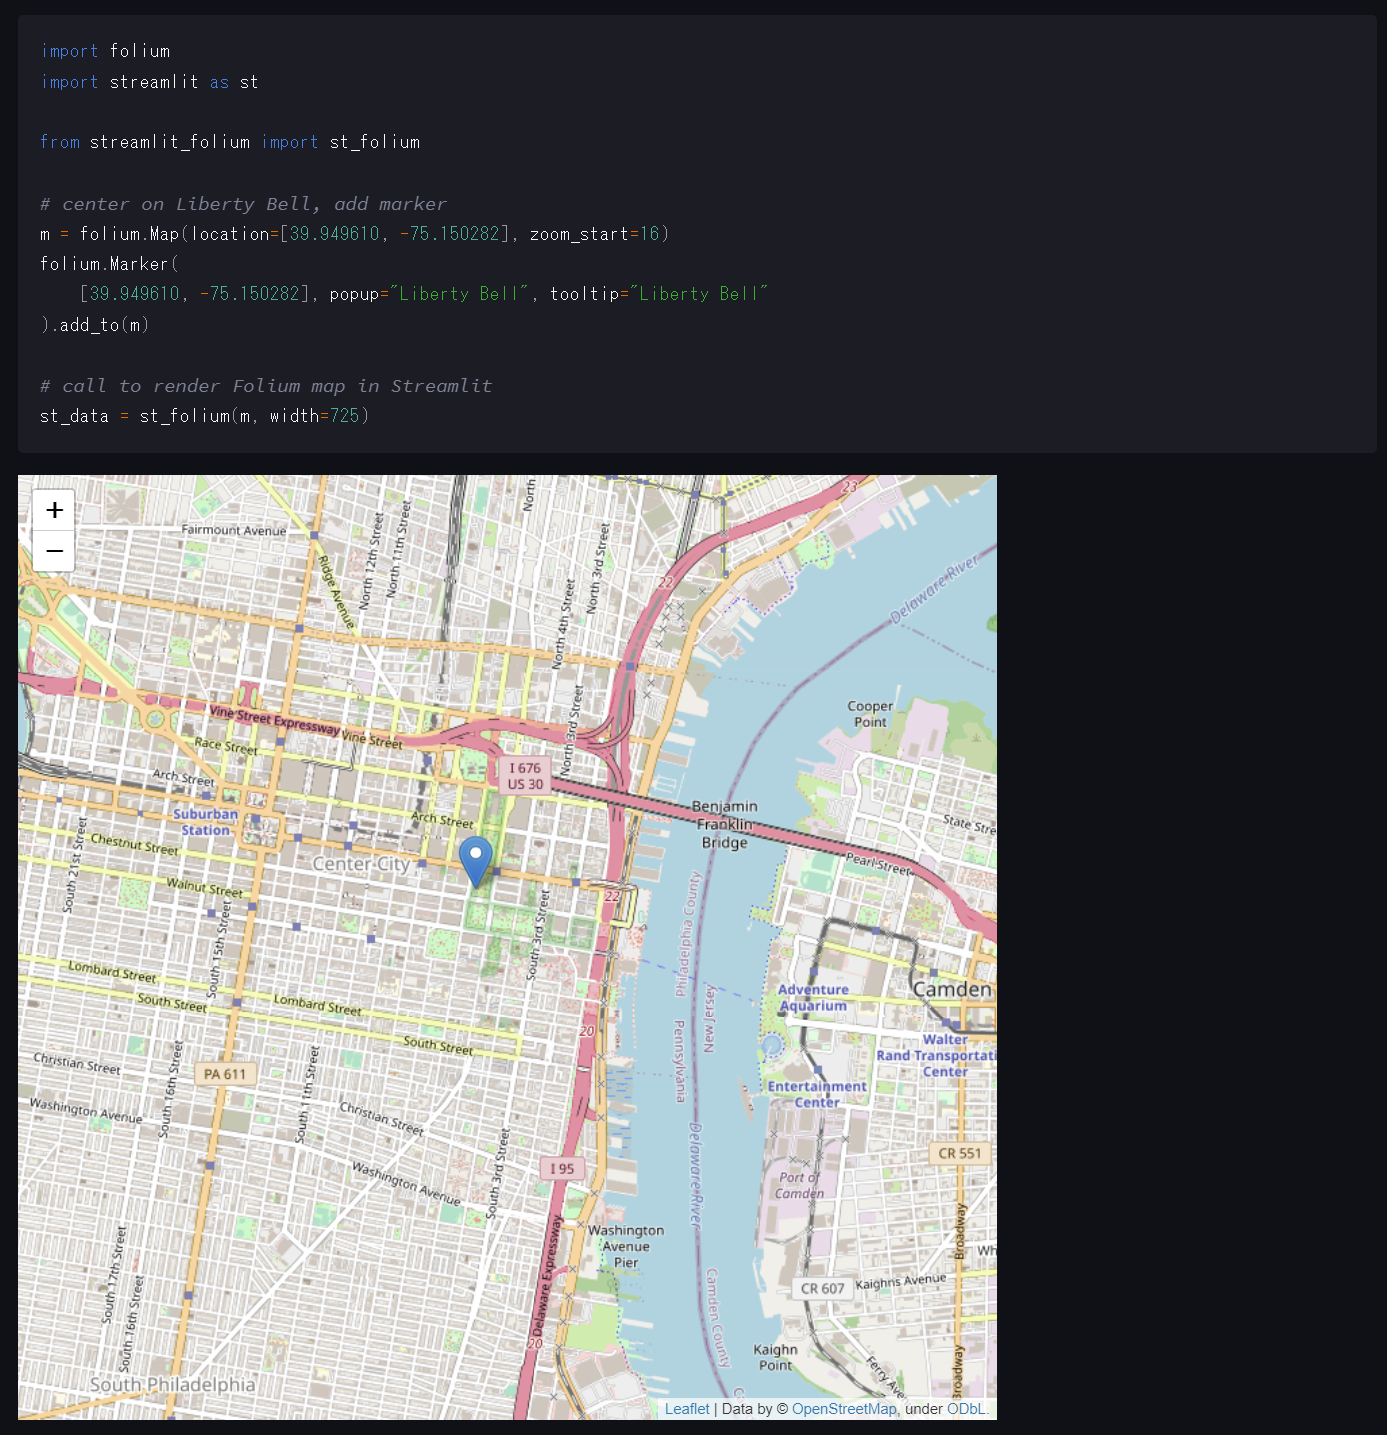Open the ODbL license link
Viewport: 1387px width, 1435px height.
pyautogui.click(x=966, y=1409)
